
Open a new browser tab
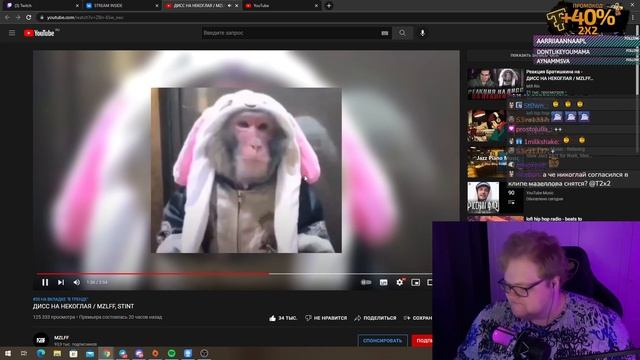[x=329, y=6]
